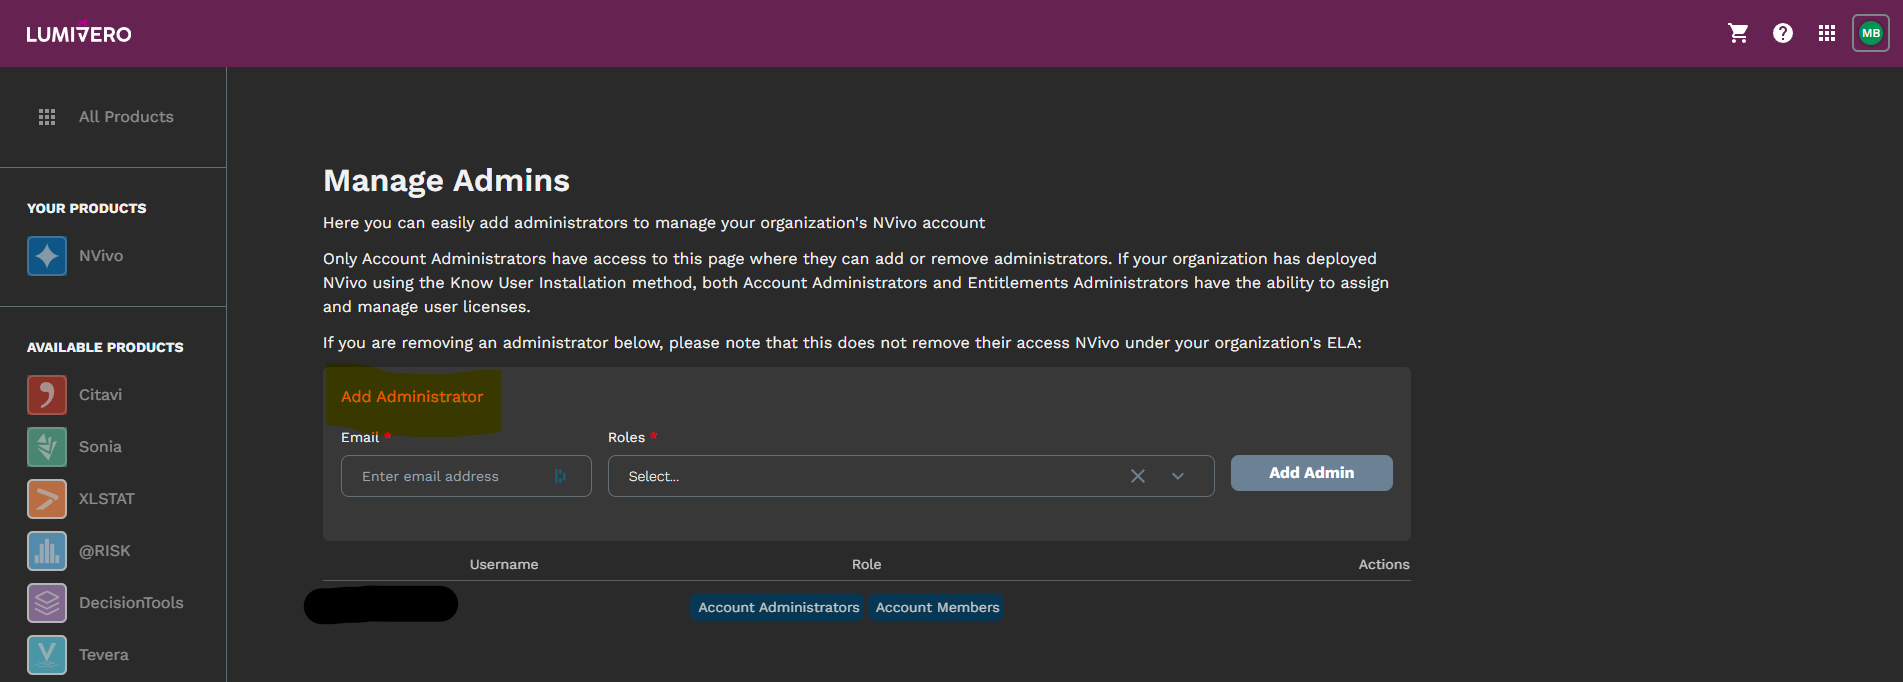Select the Sonia product icon

tap(47, 447)
